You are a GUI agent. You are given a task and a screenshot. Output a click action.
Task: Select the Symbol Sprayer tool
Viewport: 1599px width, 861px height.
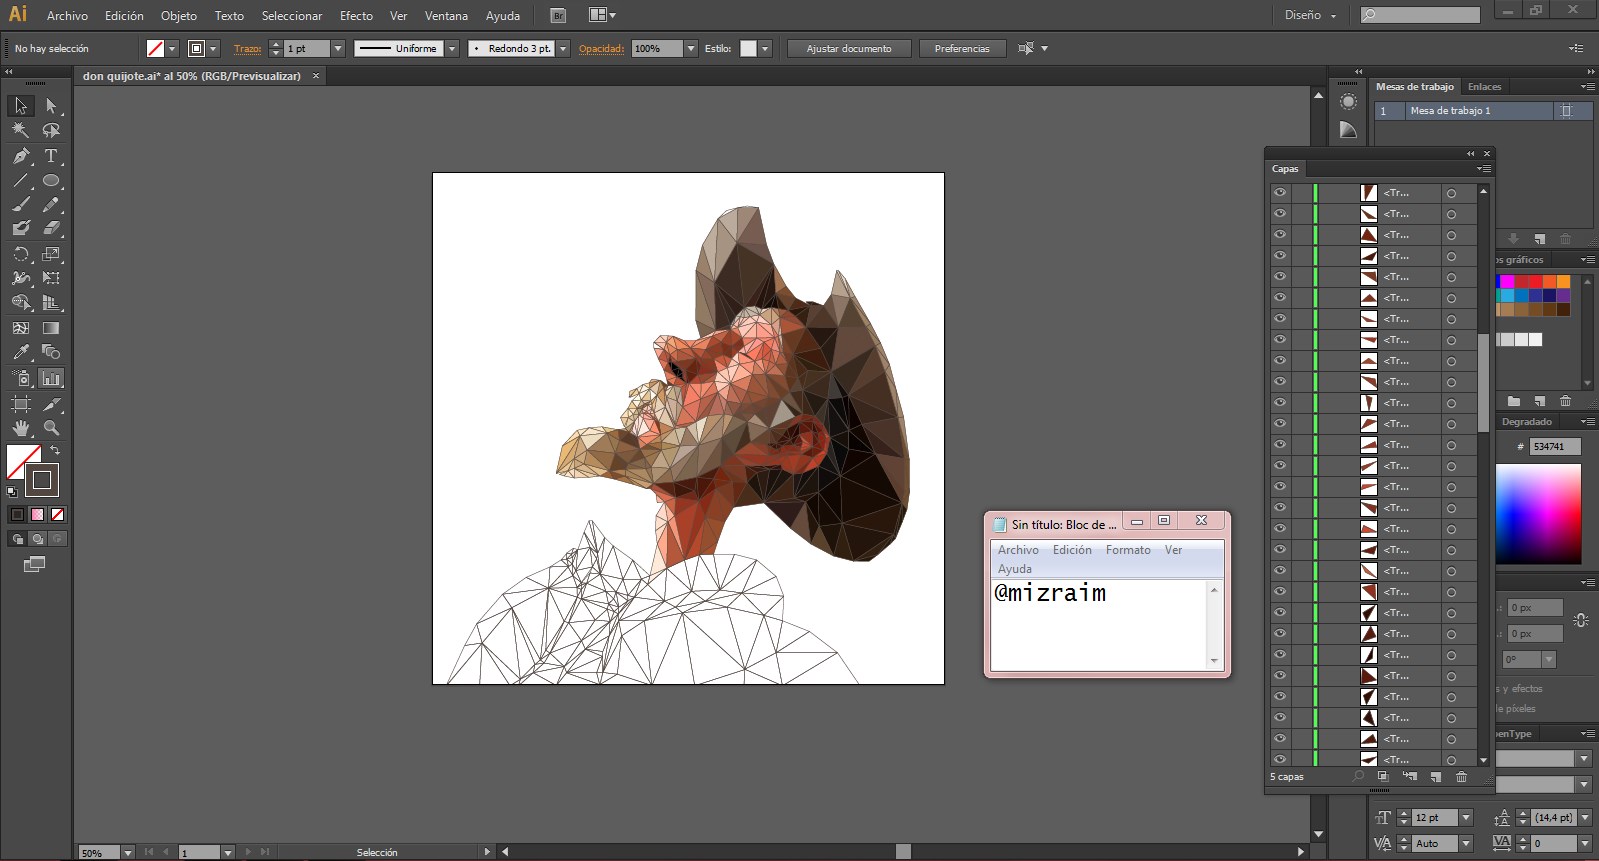click(x=21, y=378)
